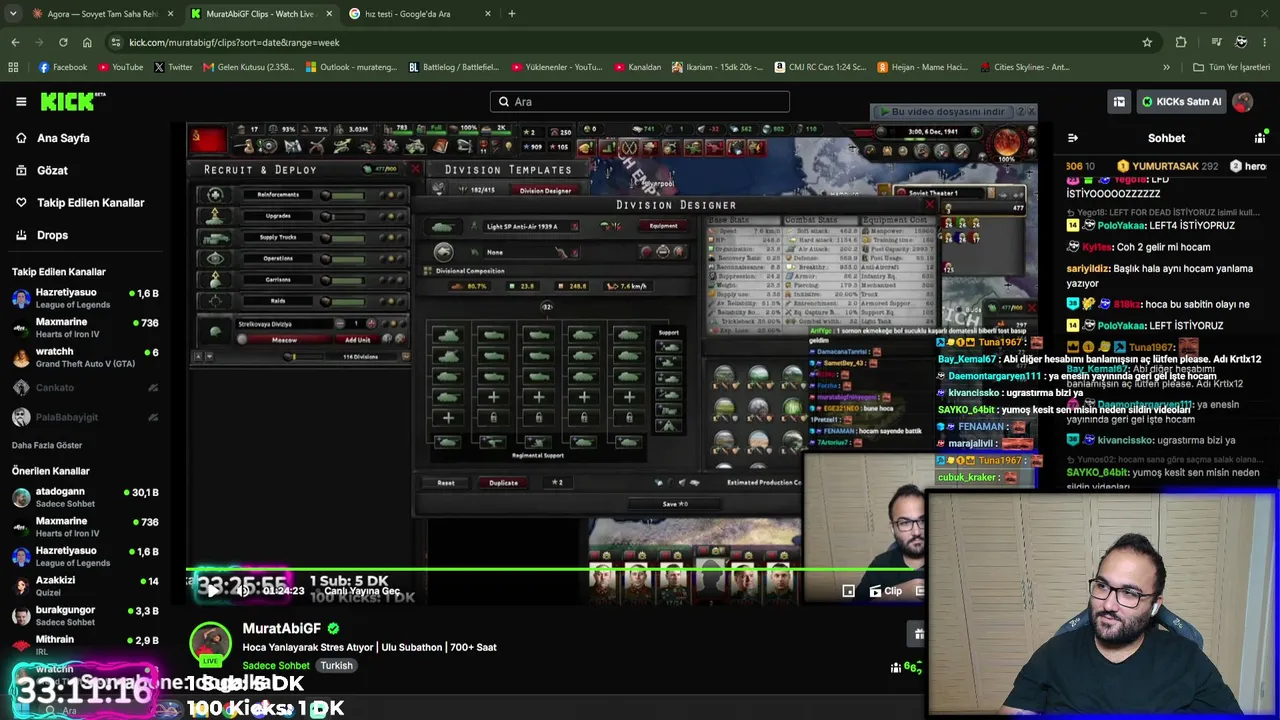
Task: Open the MuratAbiGF channel name link
Action: tap(282, 628)
